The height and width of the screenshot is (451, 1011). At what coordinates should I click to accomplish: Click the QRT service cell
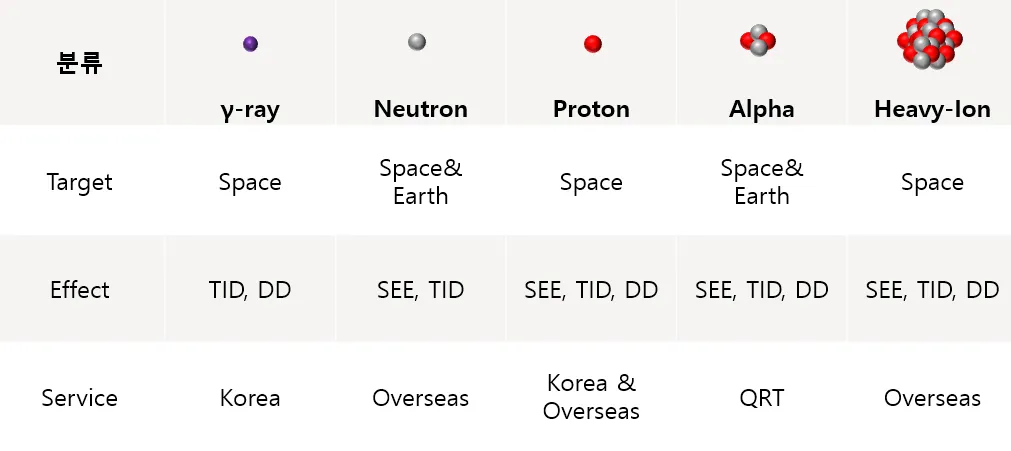(761, 398)
